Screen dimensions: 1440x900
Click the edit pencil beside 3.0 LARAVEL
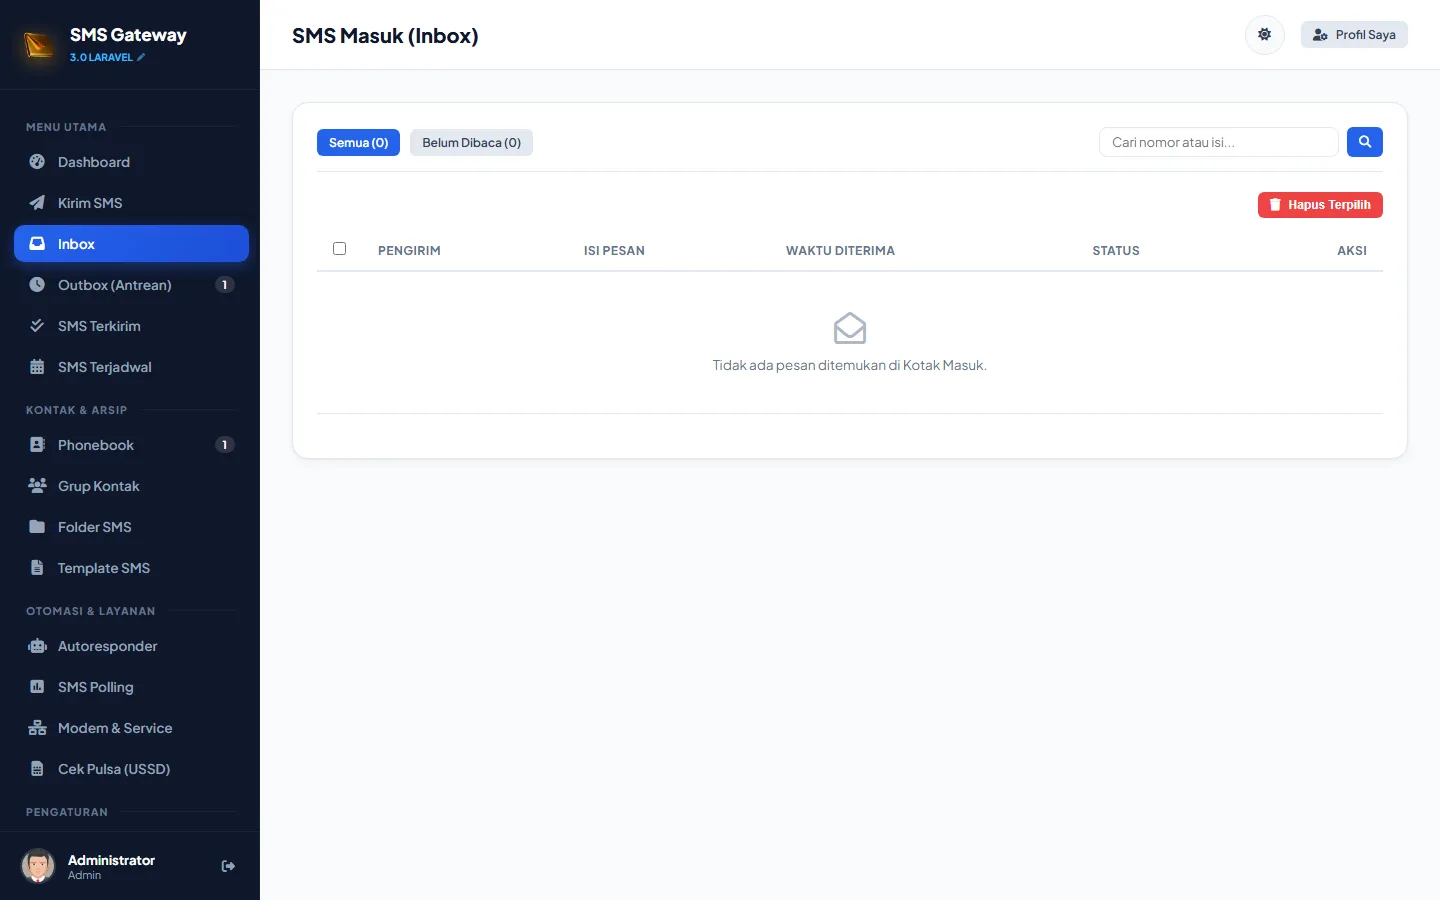[x=141, y=57]
